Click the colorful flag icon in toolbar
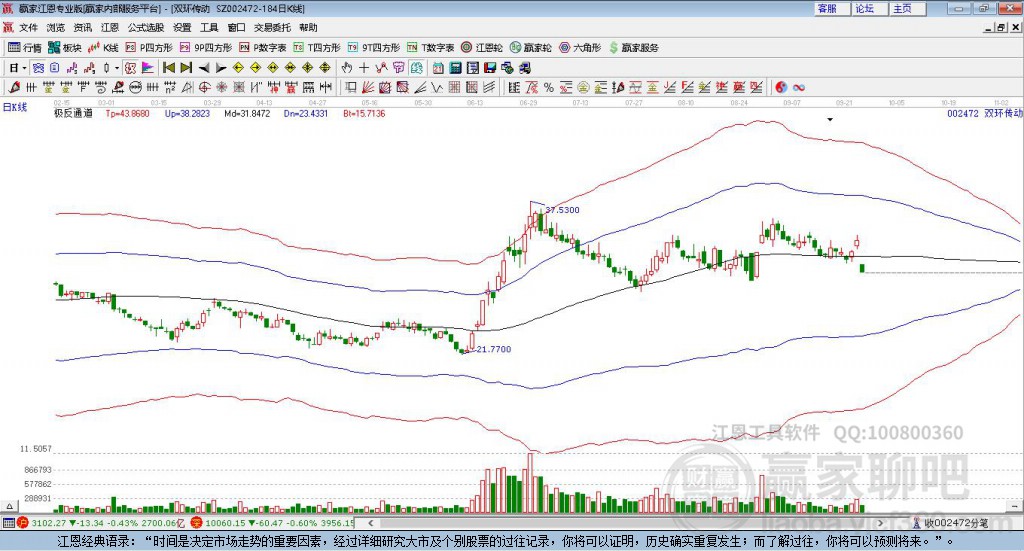The width and height of the screenshot is (1024, 551). 148,68
